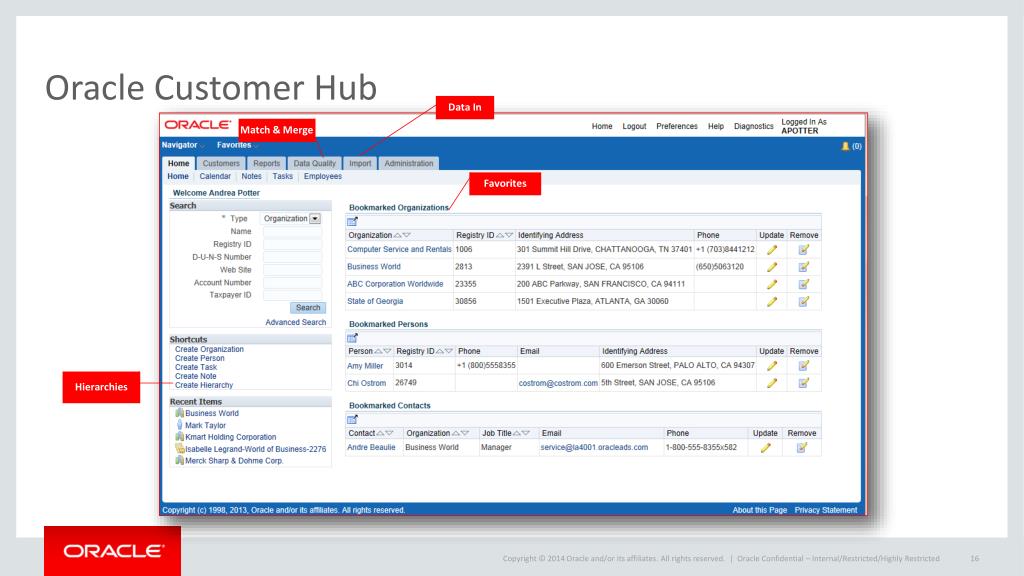Click Create Organization shortcut
The width and height of the screenshot is (1024, 576).
click(209, 349)
